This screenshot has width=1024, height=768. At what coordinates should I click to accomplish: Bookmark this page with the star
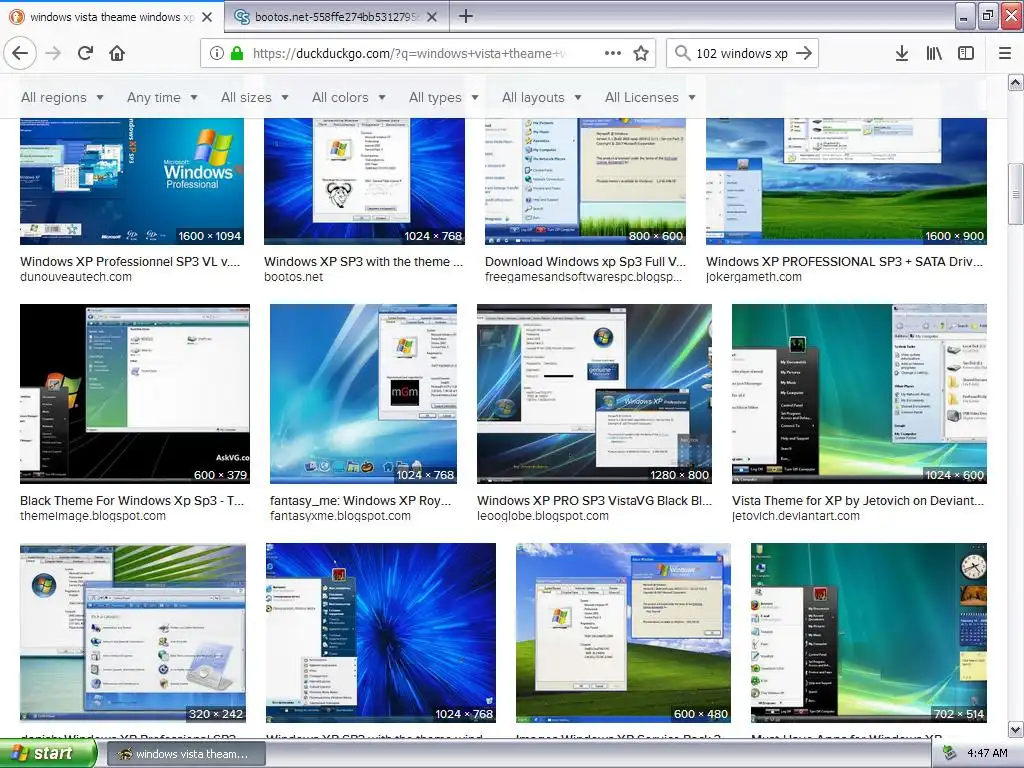(641, 53)
